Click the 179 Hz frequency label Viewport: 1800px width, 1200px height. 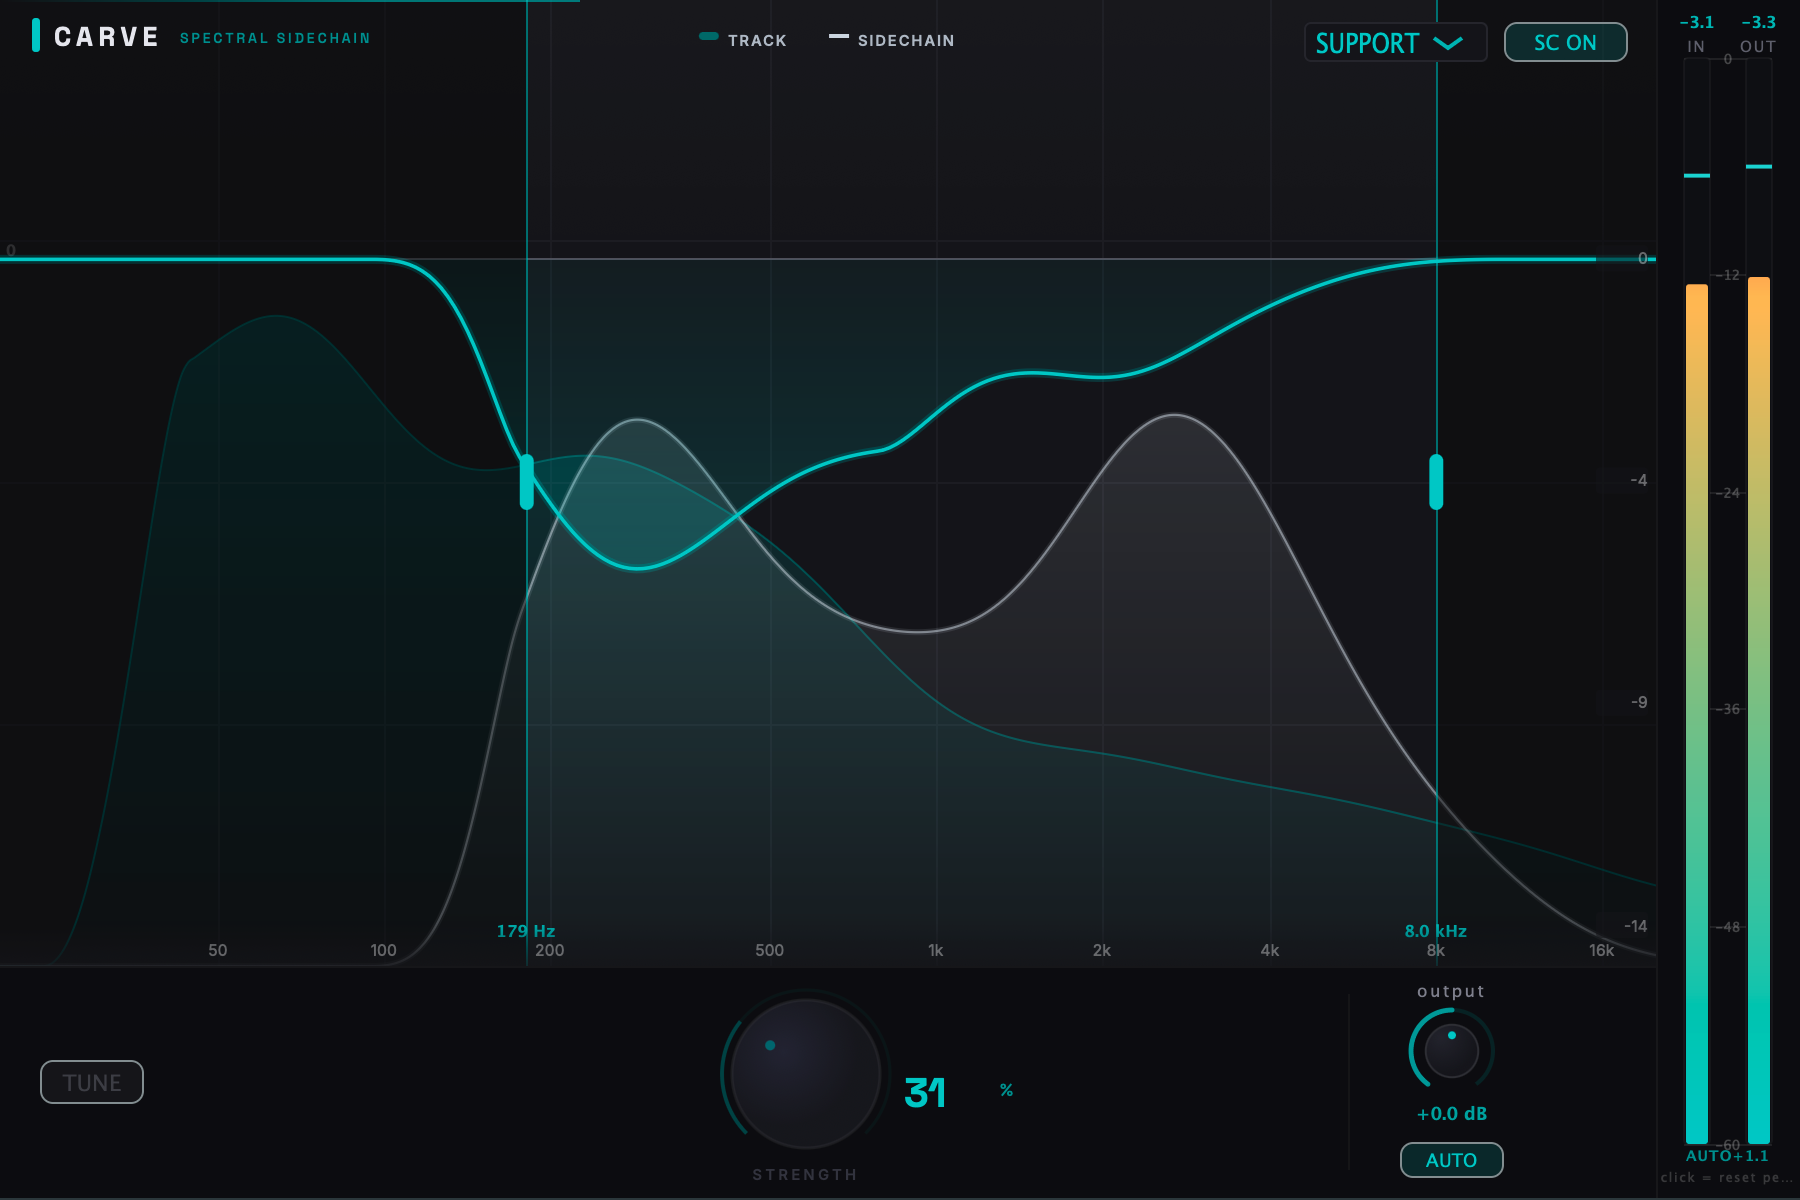click(526, 931)
